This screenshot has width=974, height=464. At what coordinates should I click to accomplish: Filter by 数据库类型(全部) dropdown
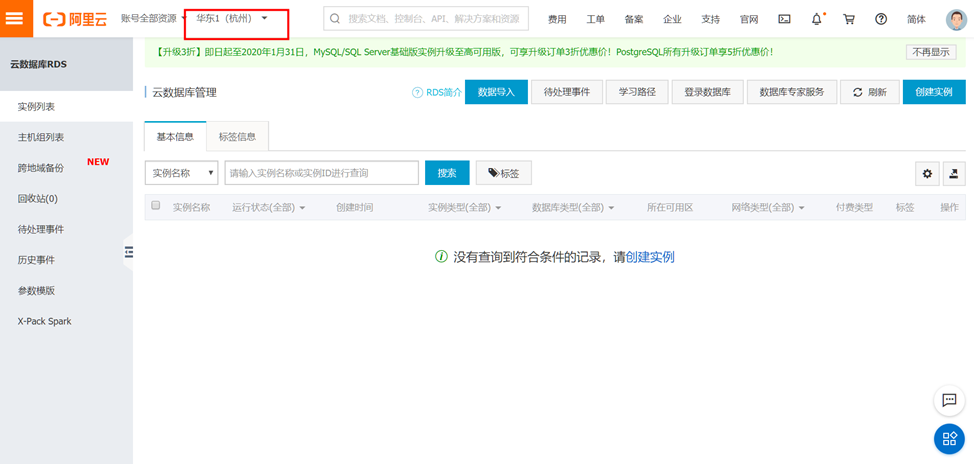573,207
